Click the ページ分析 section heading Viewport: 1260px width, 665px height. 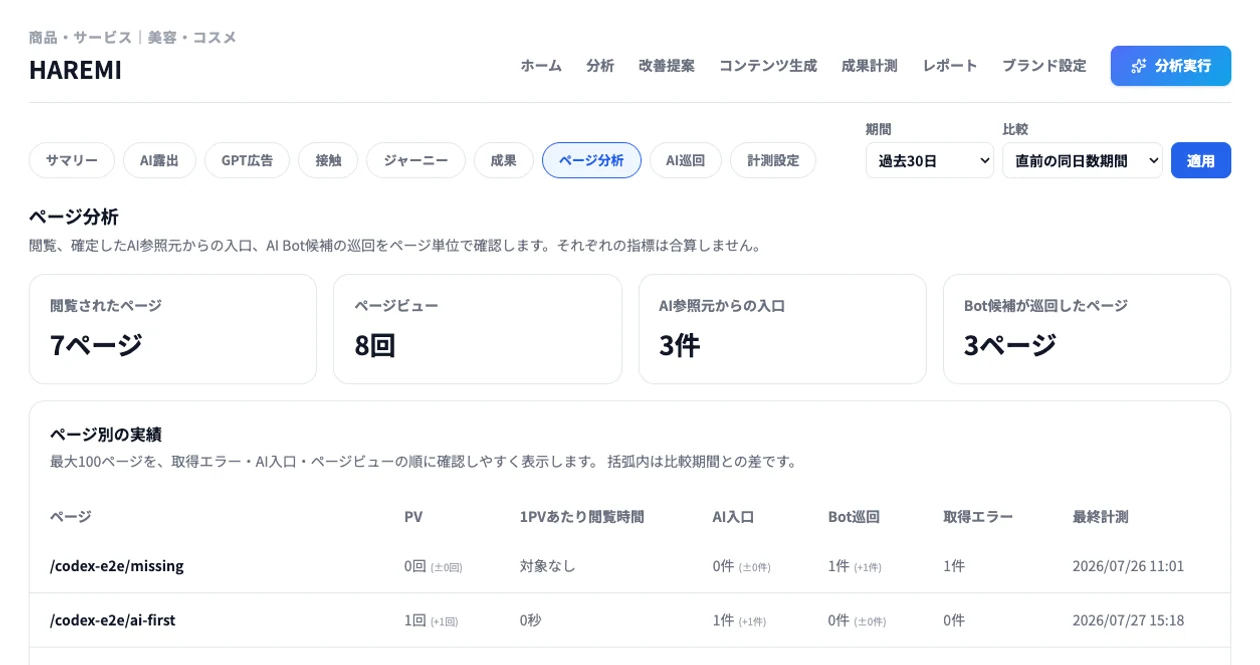click(x=74, y=216)
